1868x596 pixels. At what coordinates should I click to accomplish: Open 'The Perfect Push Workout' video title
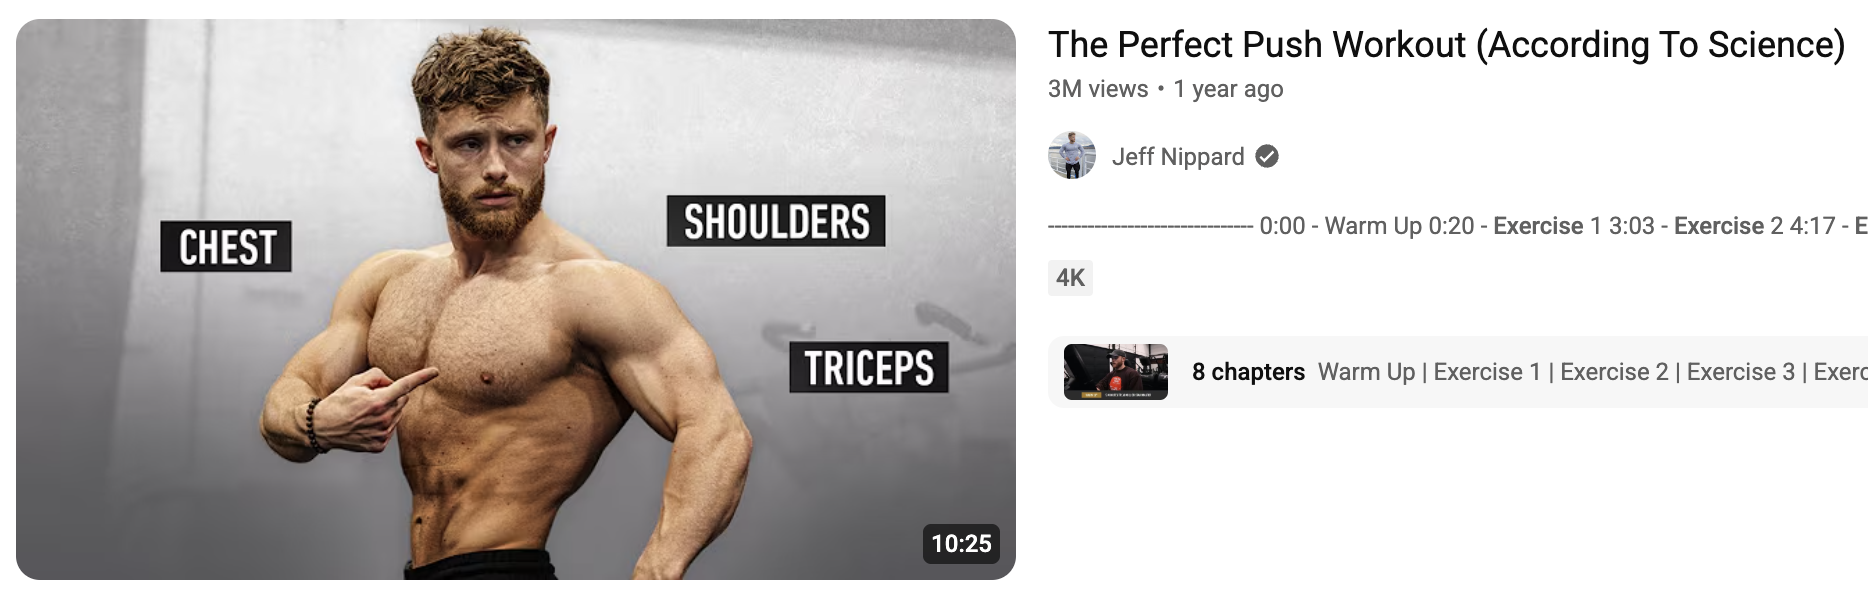tap(1446, 44)
